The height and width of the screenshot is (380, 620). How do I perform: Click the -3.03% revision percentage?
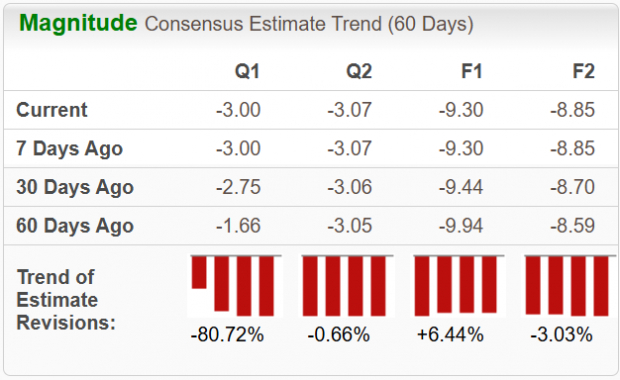561,335
